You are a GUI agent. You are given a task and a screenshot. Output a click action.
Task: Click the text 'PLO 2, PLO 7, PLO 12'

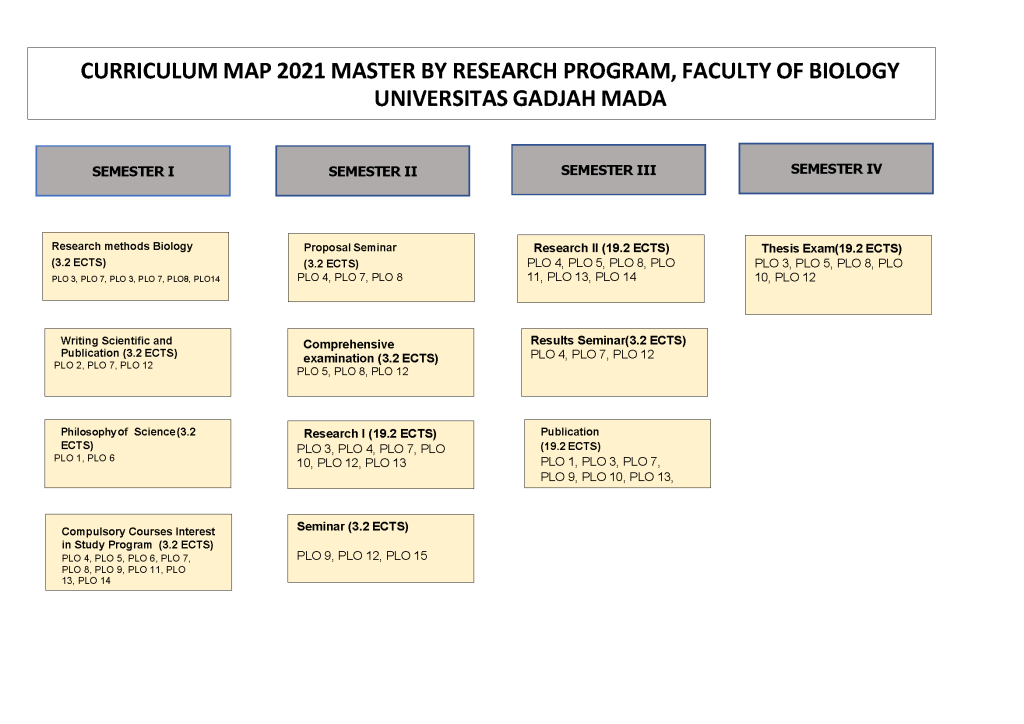tap(103, 366)
